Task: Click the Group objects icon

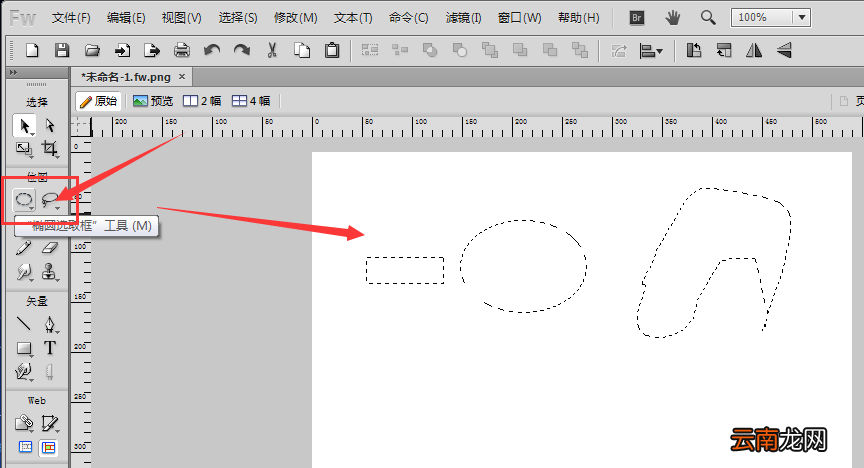Action: pyautogui.click(x=370, y=51)
